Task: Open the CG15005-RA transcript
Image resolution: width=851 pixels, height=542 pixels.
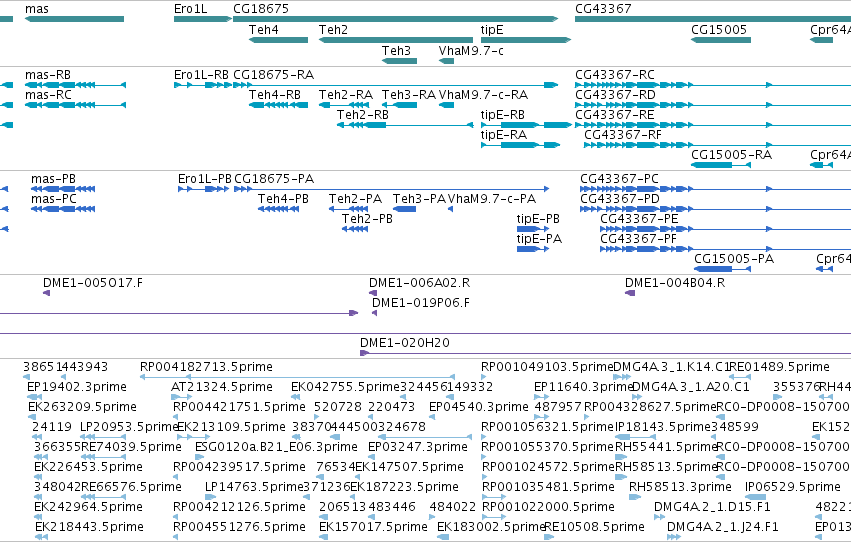Action: [721, 165]
